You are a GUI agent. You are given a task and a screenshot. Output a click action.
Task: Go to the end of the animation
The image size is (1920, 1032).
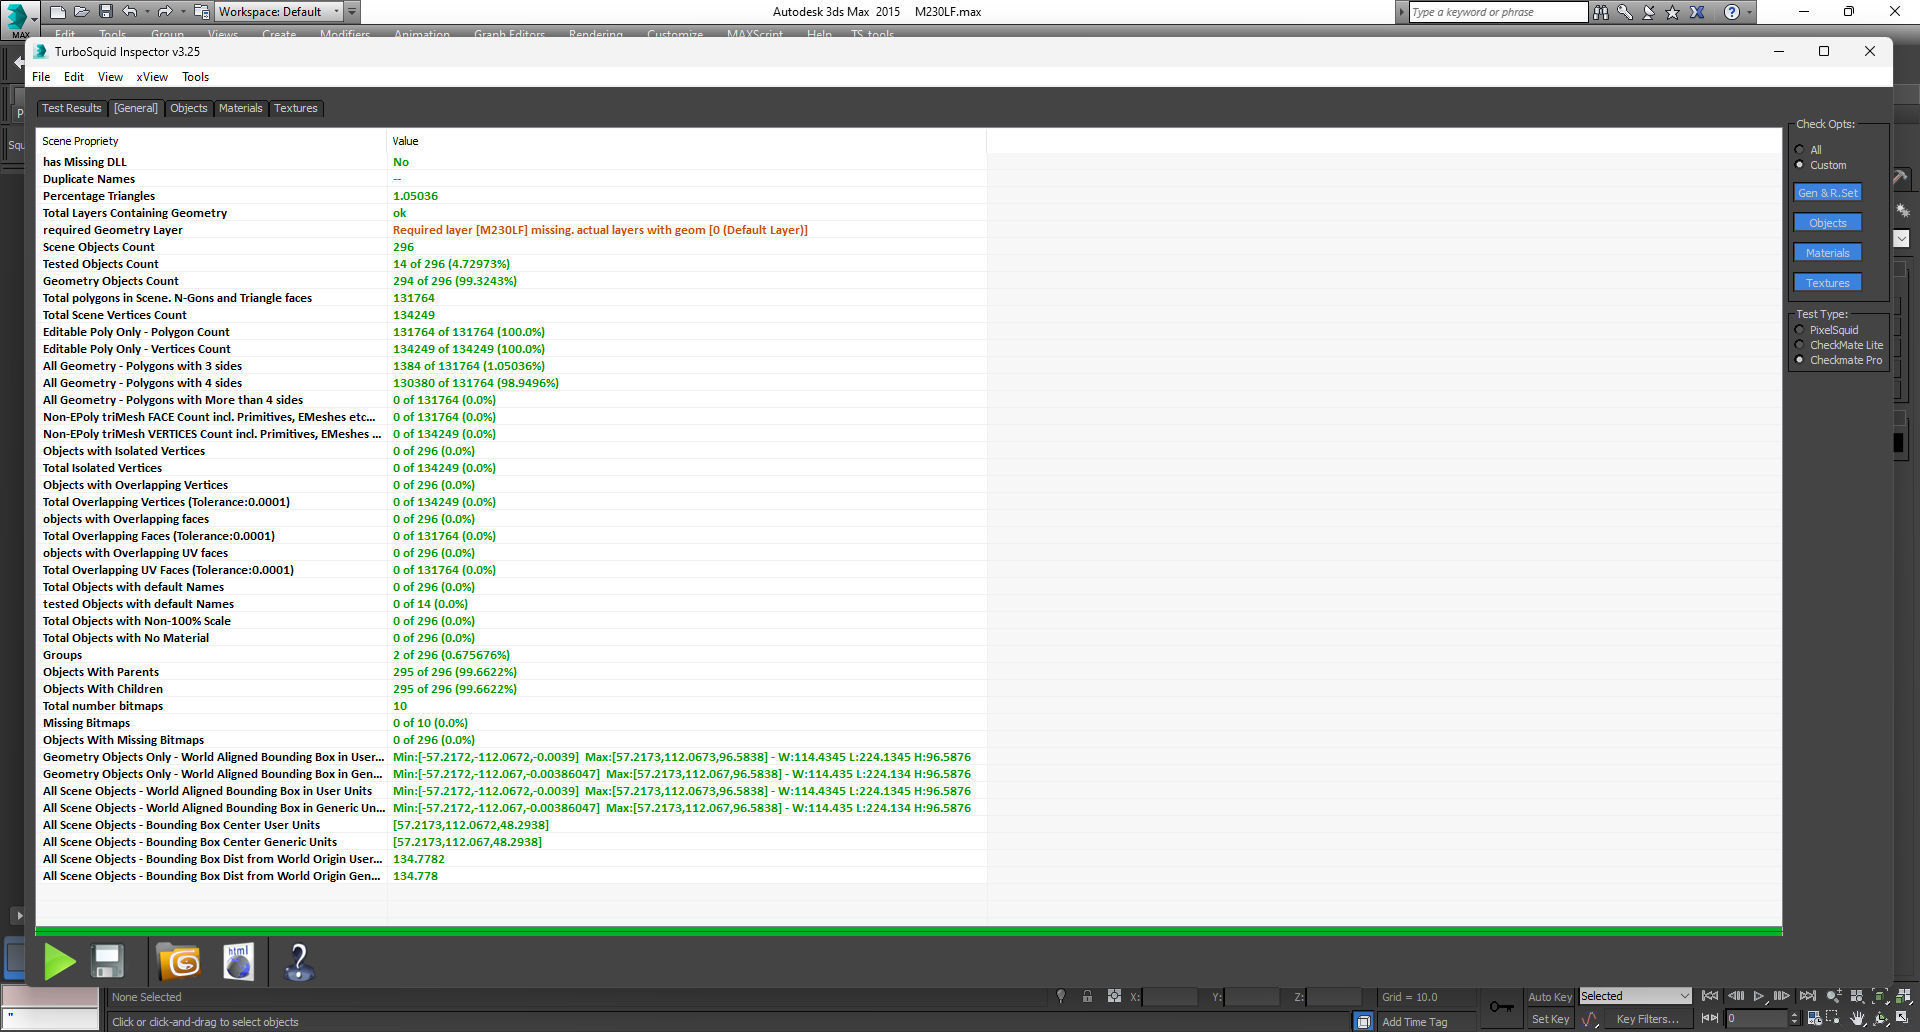click(x=1807, y=996)
